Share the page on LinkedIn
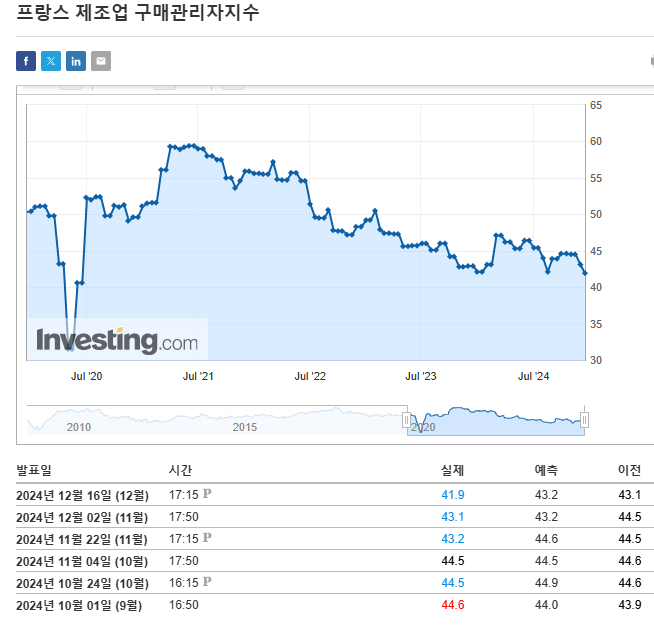This screenshot has height=627, width=654. [76, 61]
